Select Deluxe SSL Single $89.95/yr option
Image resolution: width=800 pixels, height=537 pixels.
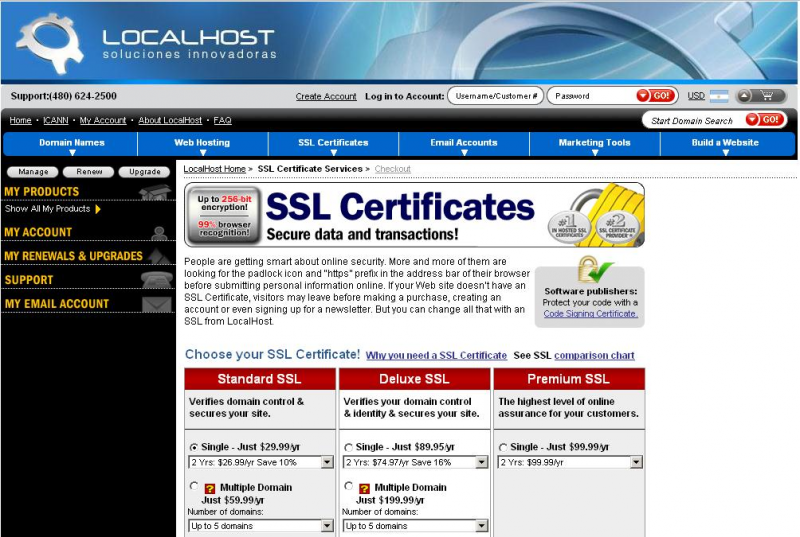348,447
